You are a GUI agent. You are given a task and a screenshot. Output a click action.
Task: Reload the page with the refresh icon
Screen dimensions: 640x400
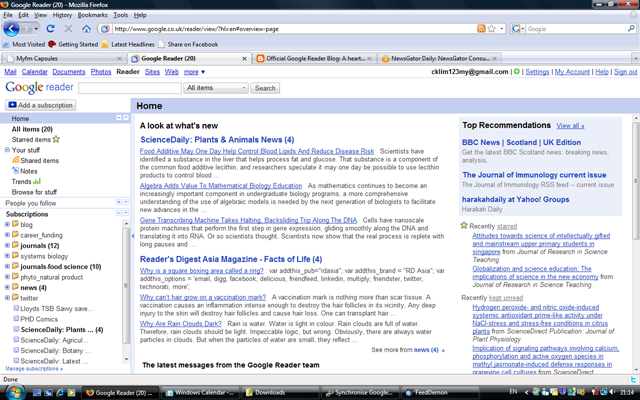pyautogui.click(x=50, y=29)
